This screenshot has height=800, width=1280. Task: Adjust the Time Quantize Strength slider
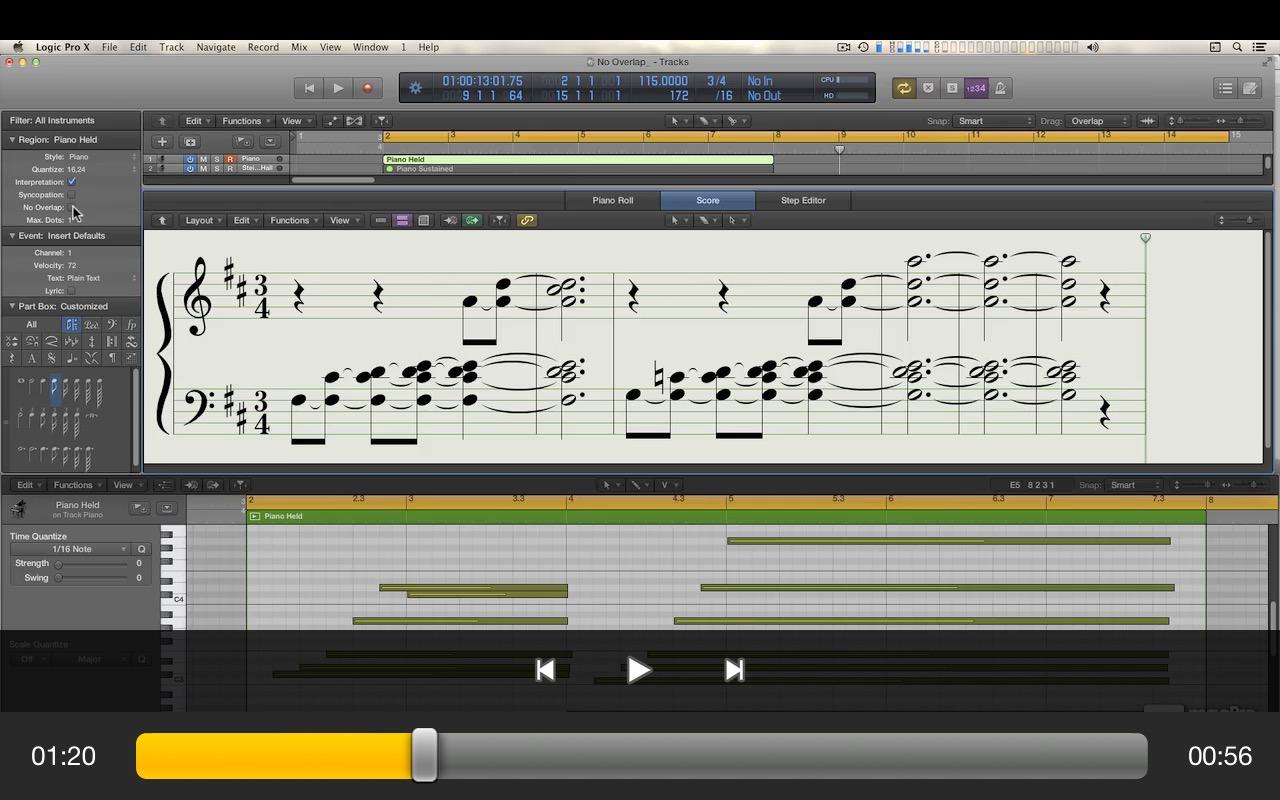(59, 564)
